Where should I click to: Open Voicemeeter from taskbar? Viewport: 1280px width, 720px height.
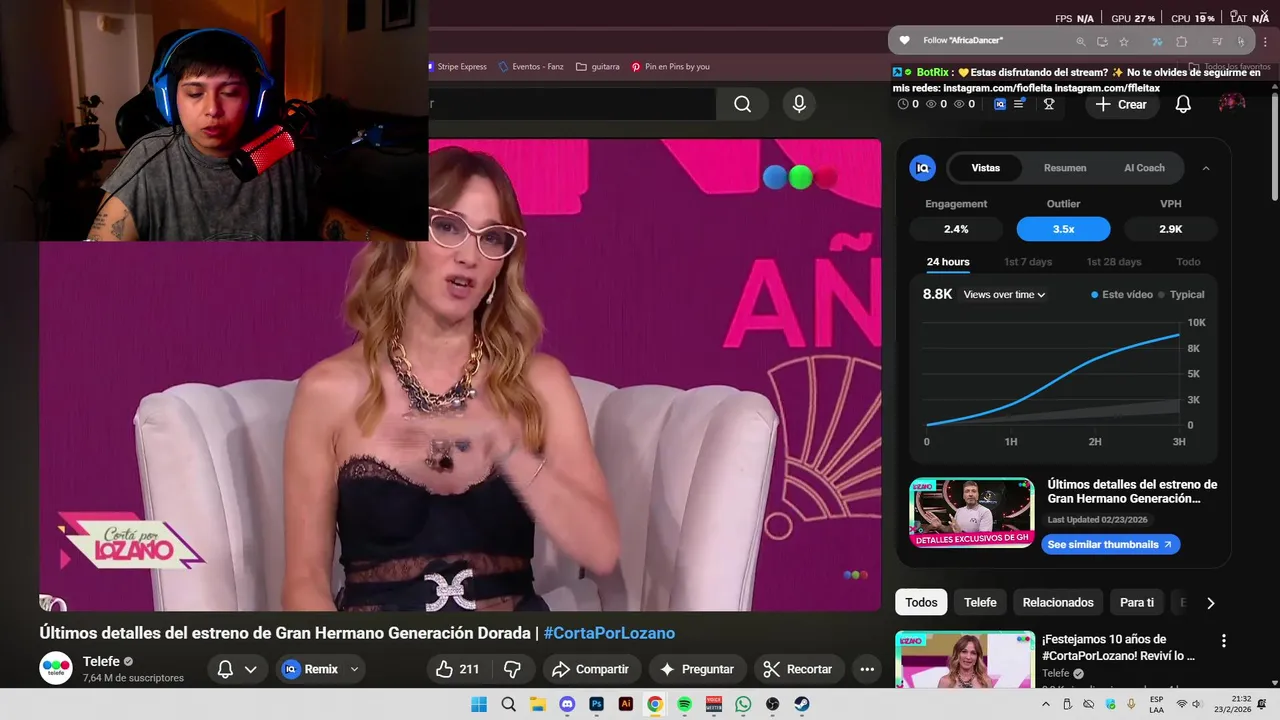[x=714, y=704]
